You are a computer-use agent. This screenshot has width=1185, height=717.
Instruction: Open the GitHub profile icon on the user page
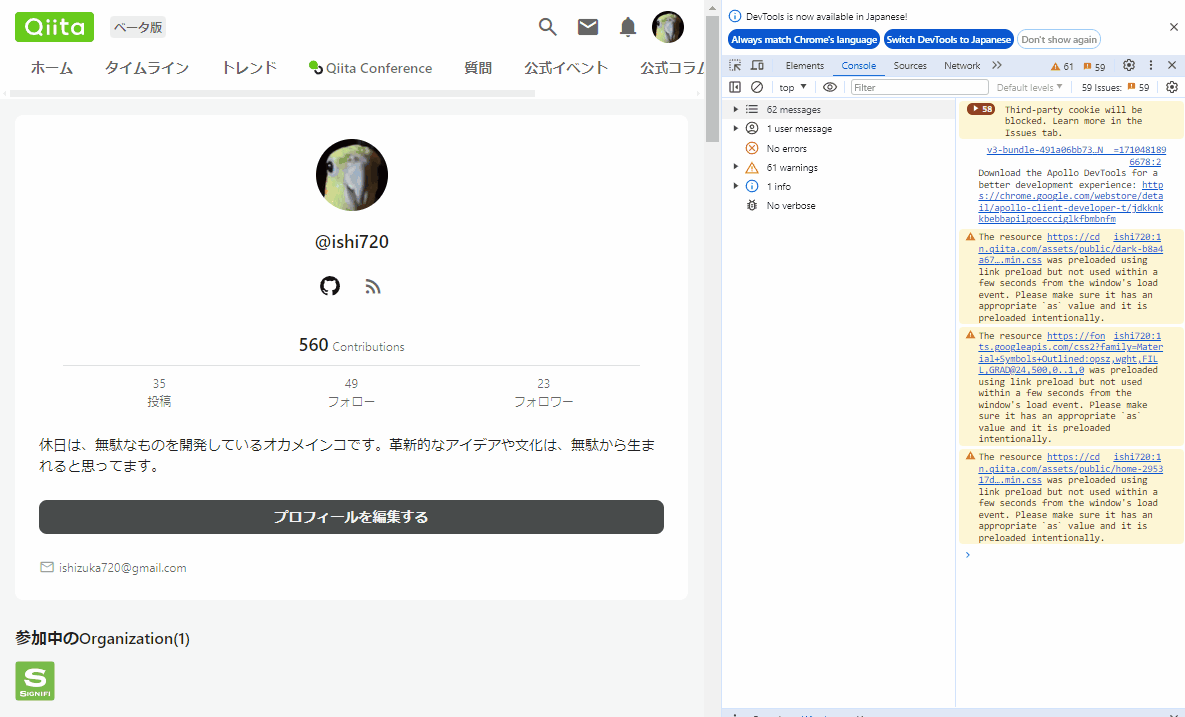(330, 286)
